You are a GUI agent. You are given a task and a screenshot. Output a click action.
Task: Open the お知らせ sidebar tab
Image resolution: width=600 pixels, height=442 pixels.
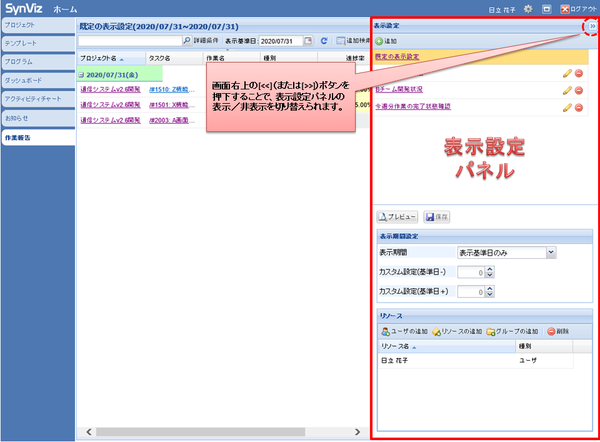click(x=38, y=118)
